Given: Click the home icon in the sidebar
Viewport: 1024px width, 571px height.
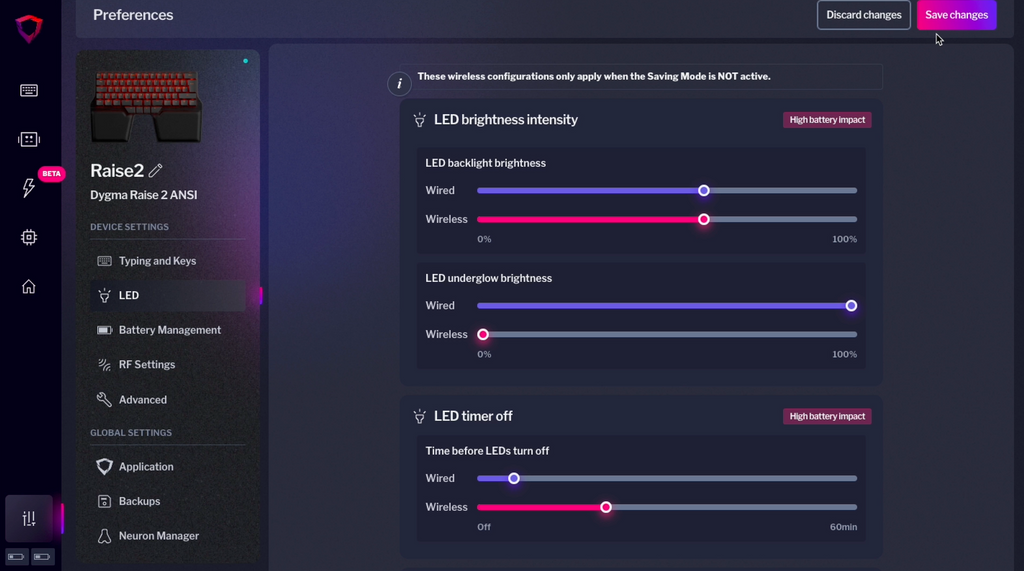Looking at the screenshot, I should tap(29, 287).
